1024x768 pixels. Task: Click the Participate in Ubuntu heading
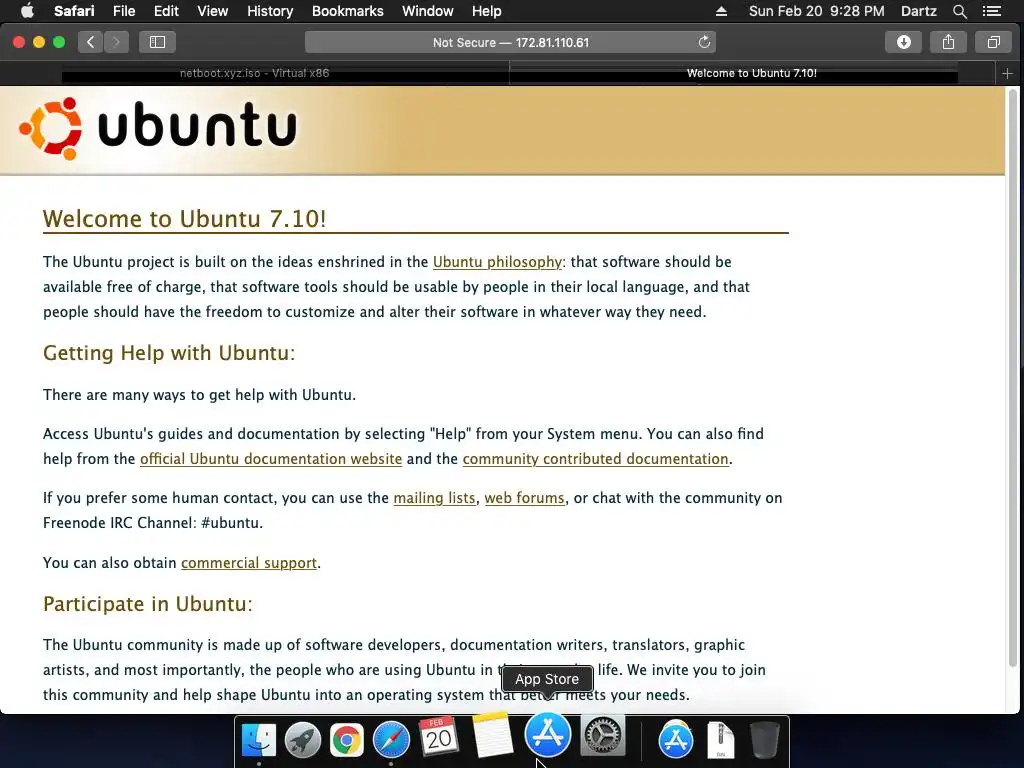click(x=148, y=603)
